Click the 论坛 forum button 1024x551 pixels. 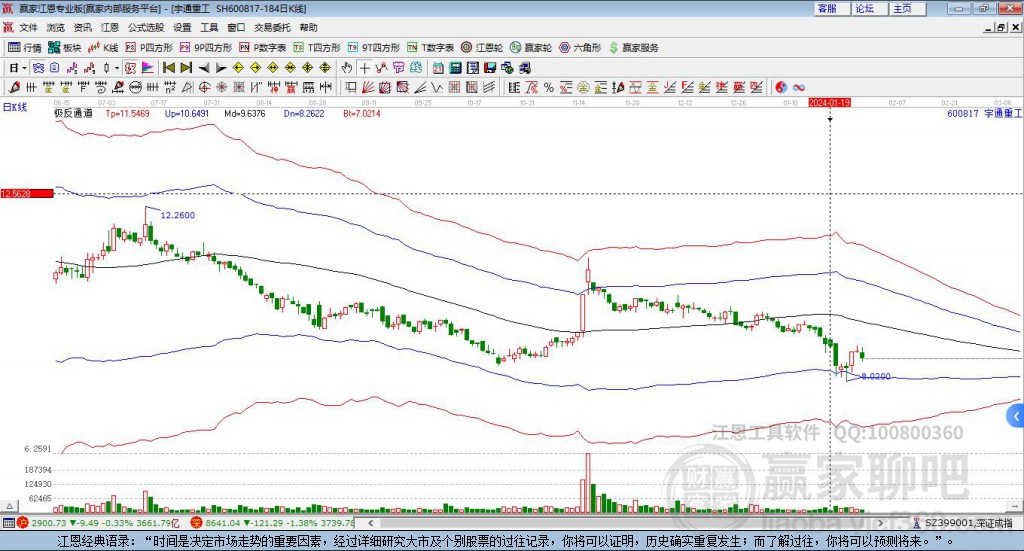(x=870, y=8)
